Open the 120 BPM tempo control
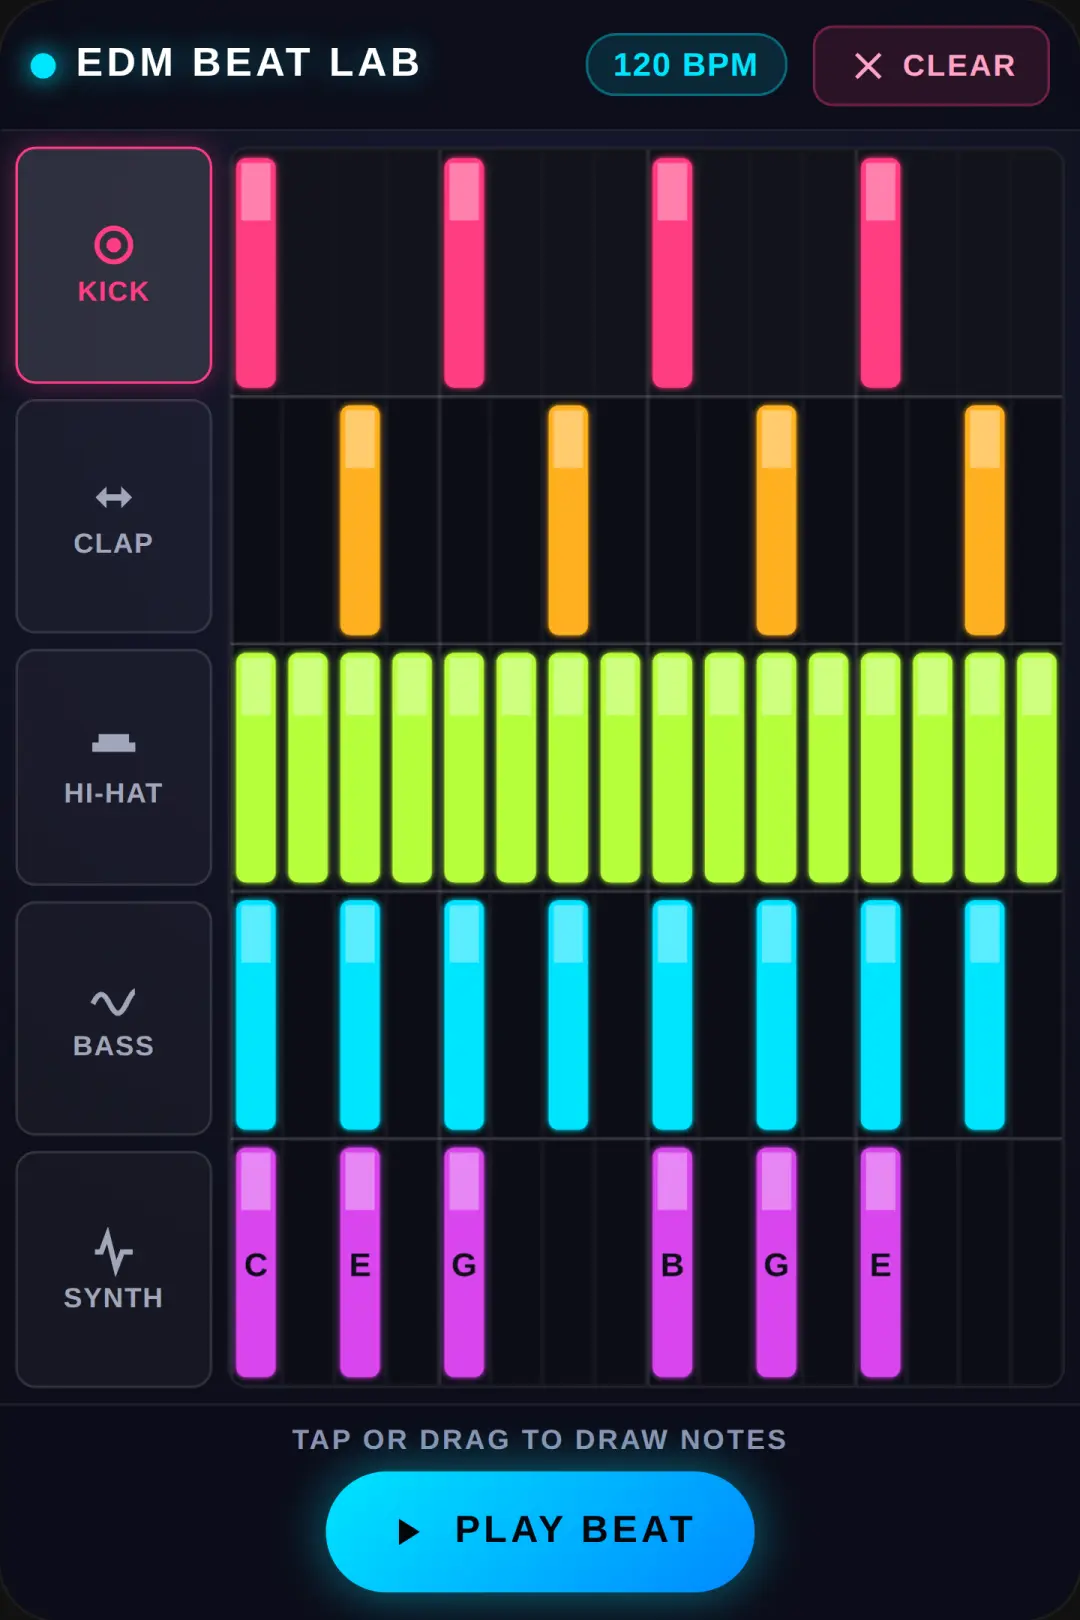1080x1620 pixels. click(x=686, y=65)
